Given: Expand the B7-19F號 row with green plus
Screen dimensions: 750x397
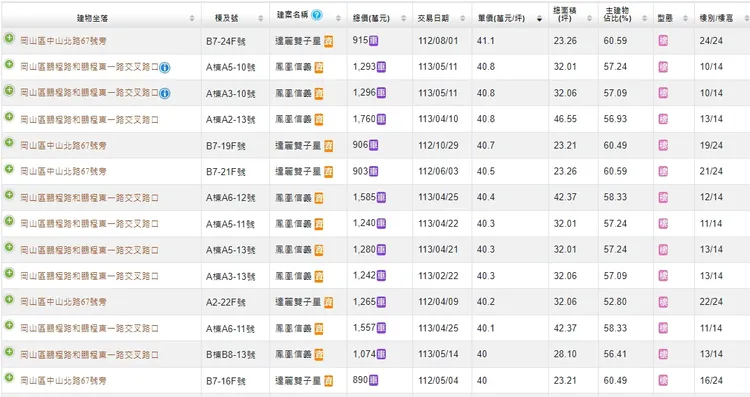Looking at the screenshot, I should (x=9, y=142).
